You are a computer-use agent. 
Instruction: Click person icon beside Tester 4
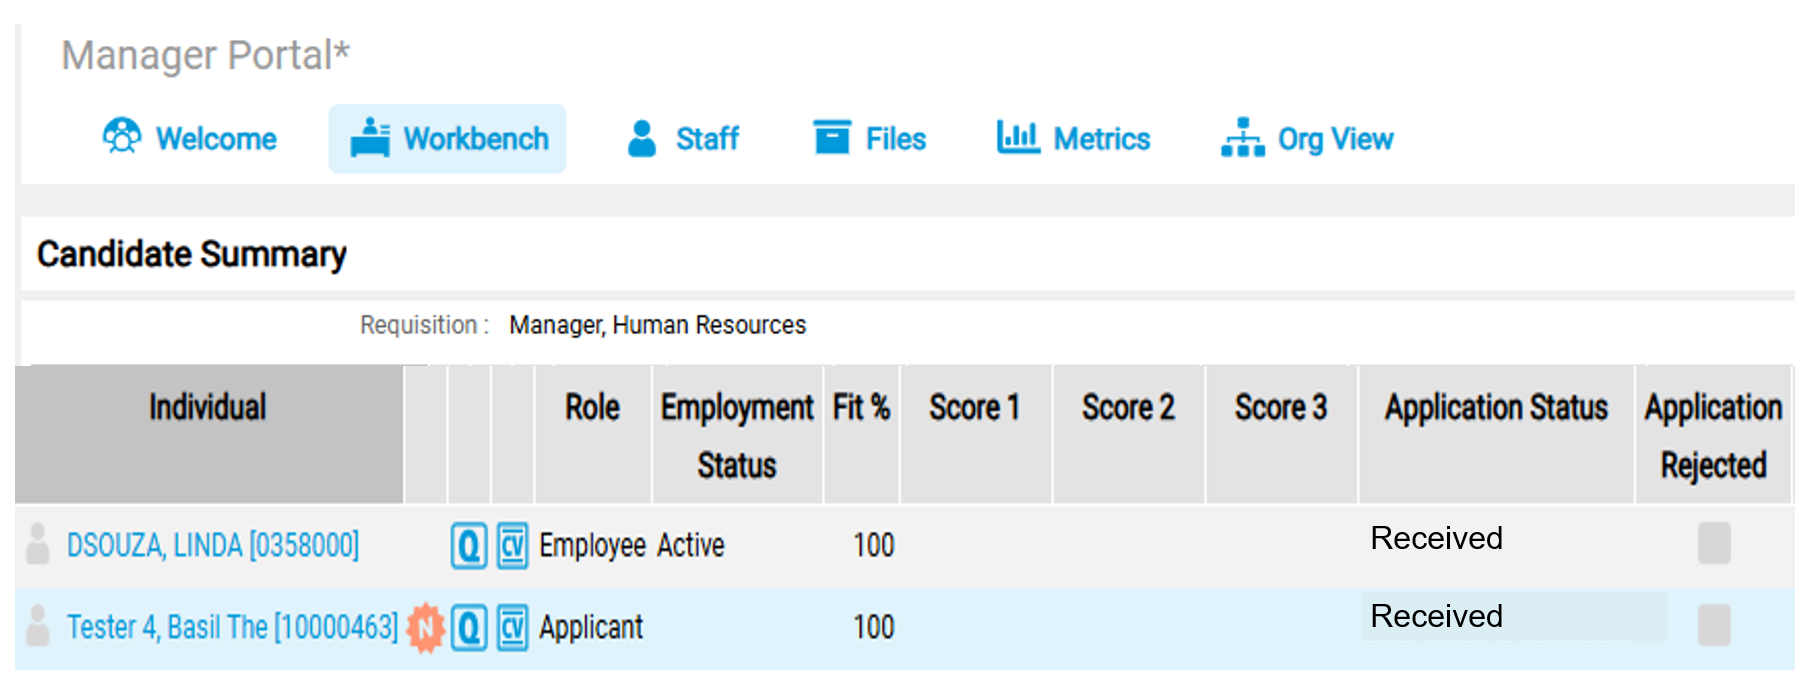point(38,626)
